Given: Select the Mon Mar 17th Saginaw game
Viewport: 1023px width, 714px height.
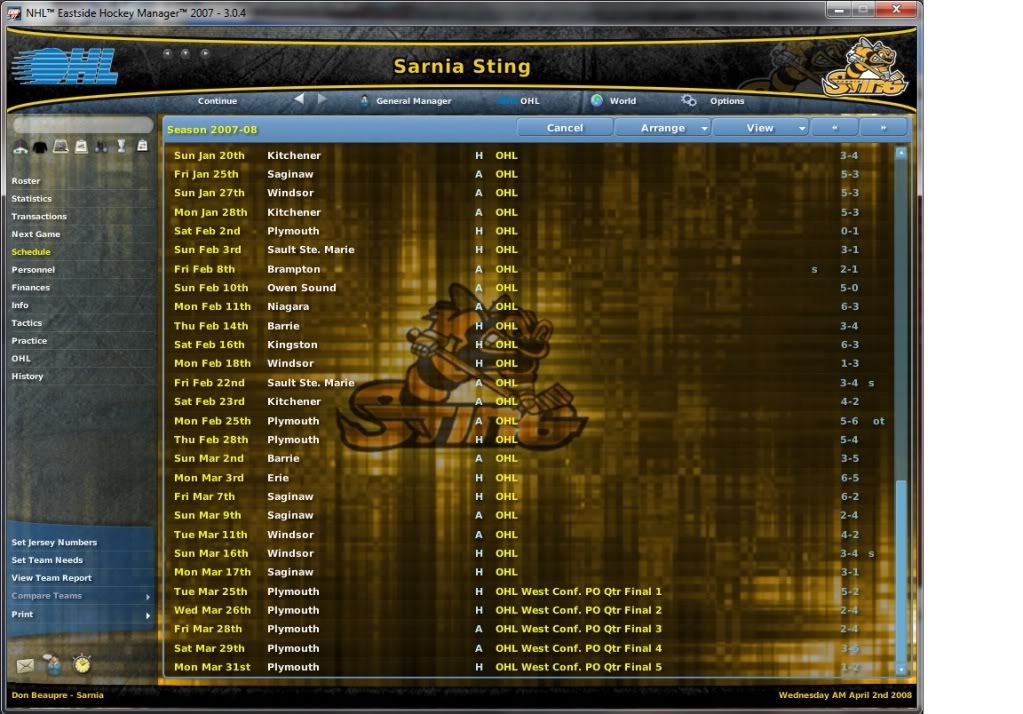Looking at the screenshot, I should click(x=530, y=572).
